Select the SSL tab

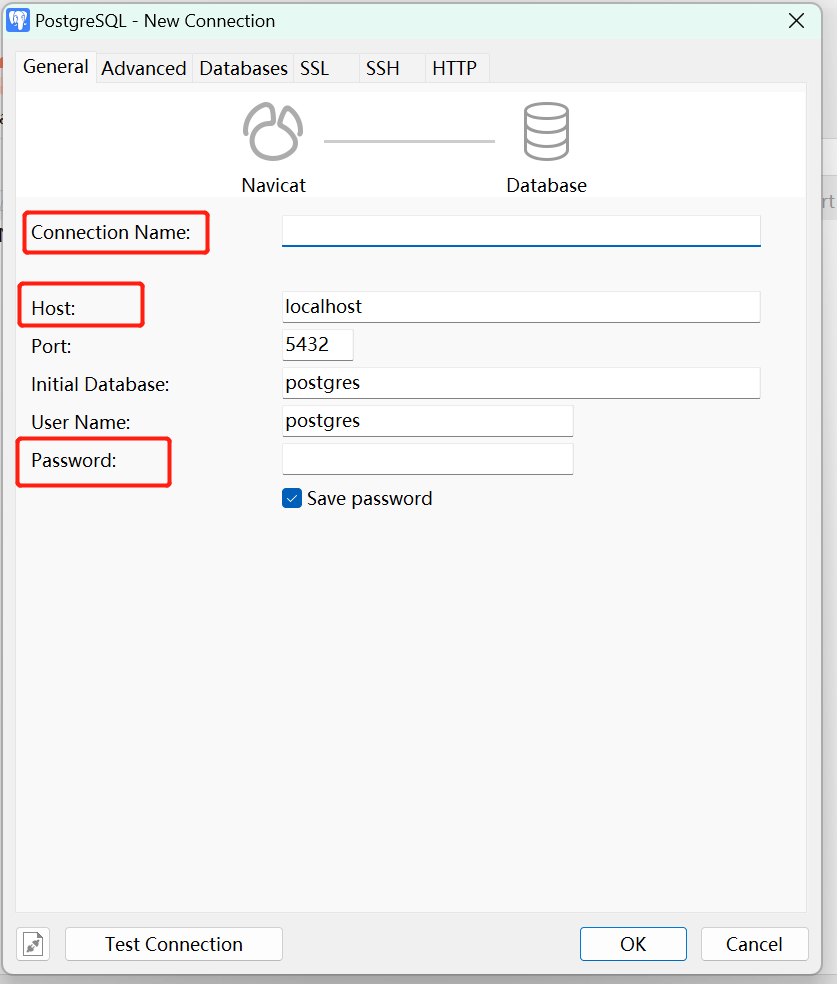coord(314,68)
